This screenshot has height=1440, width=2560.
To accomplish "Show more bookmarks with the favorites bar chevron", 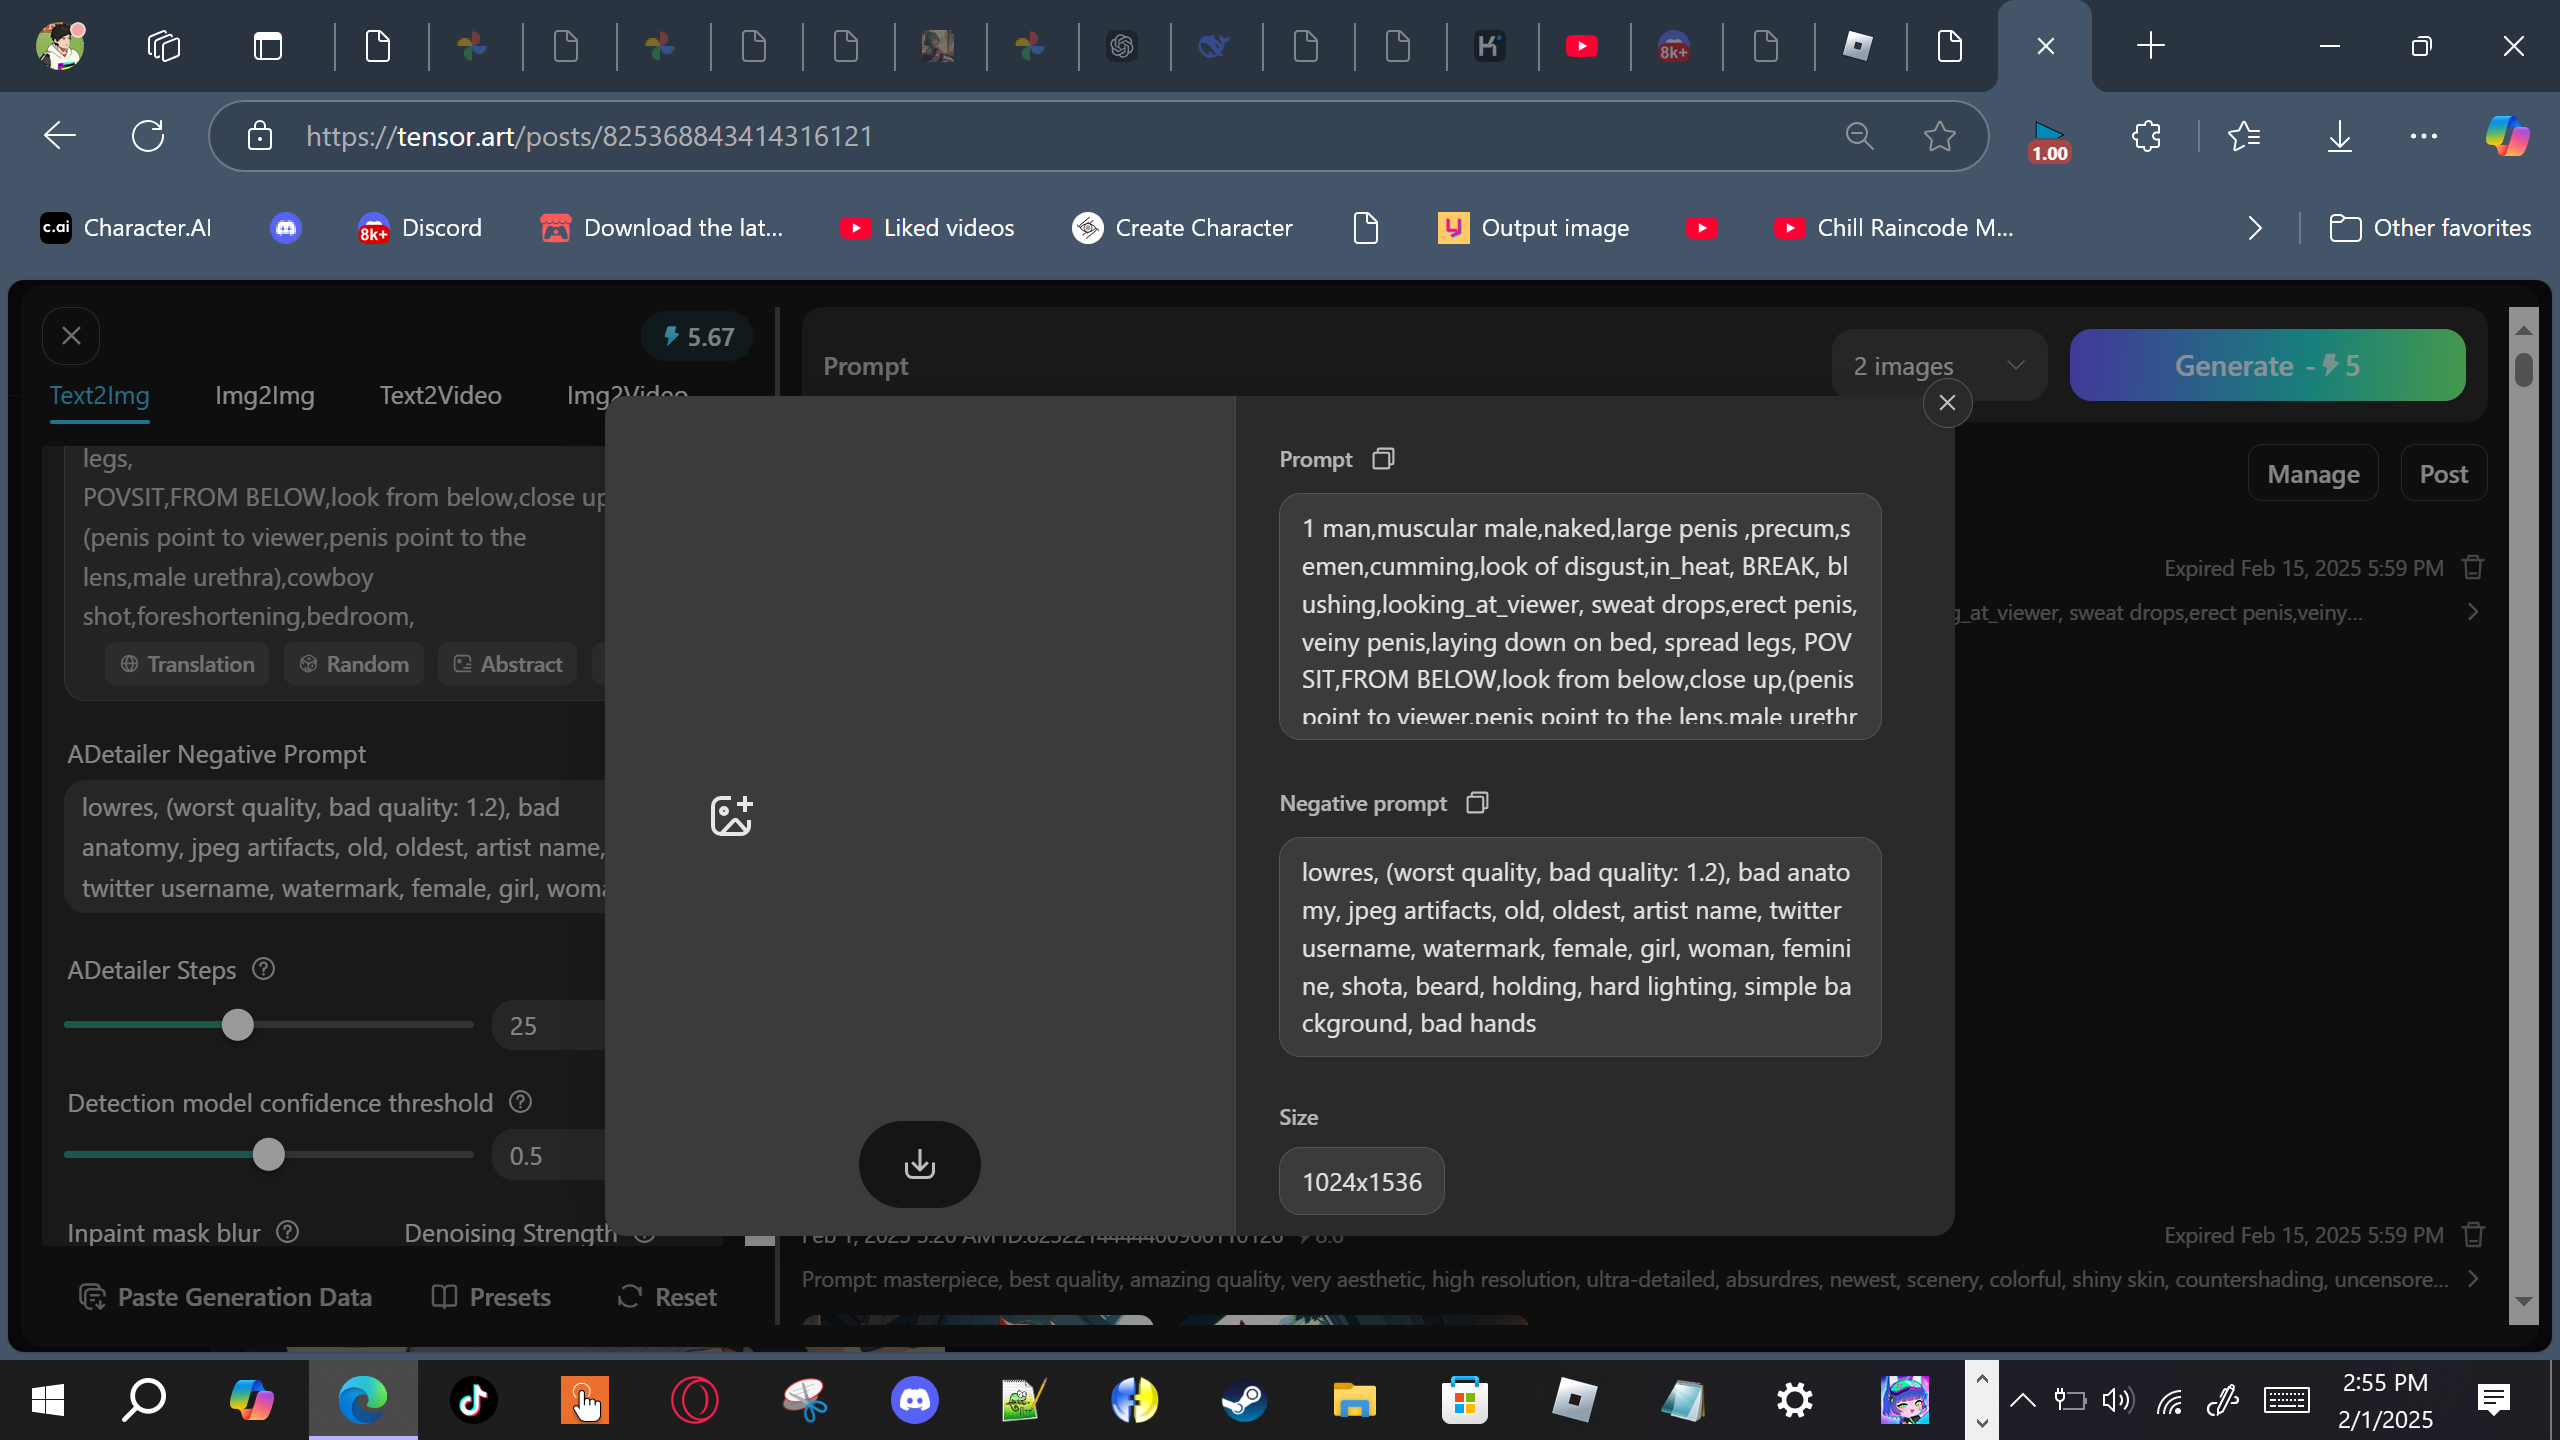I will [2255, 228].
